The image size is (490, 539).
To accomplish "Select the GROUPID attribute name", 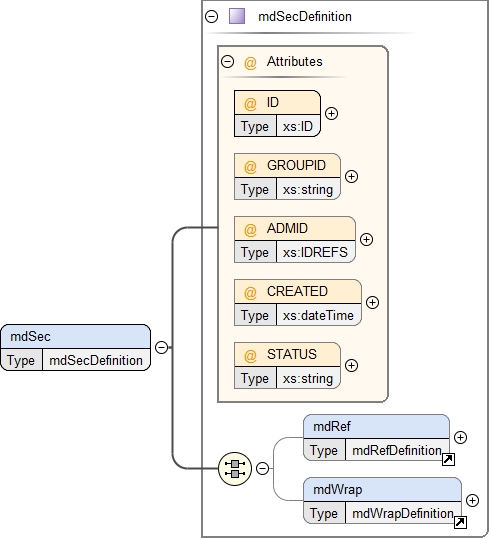I will pos(296,165).
